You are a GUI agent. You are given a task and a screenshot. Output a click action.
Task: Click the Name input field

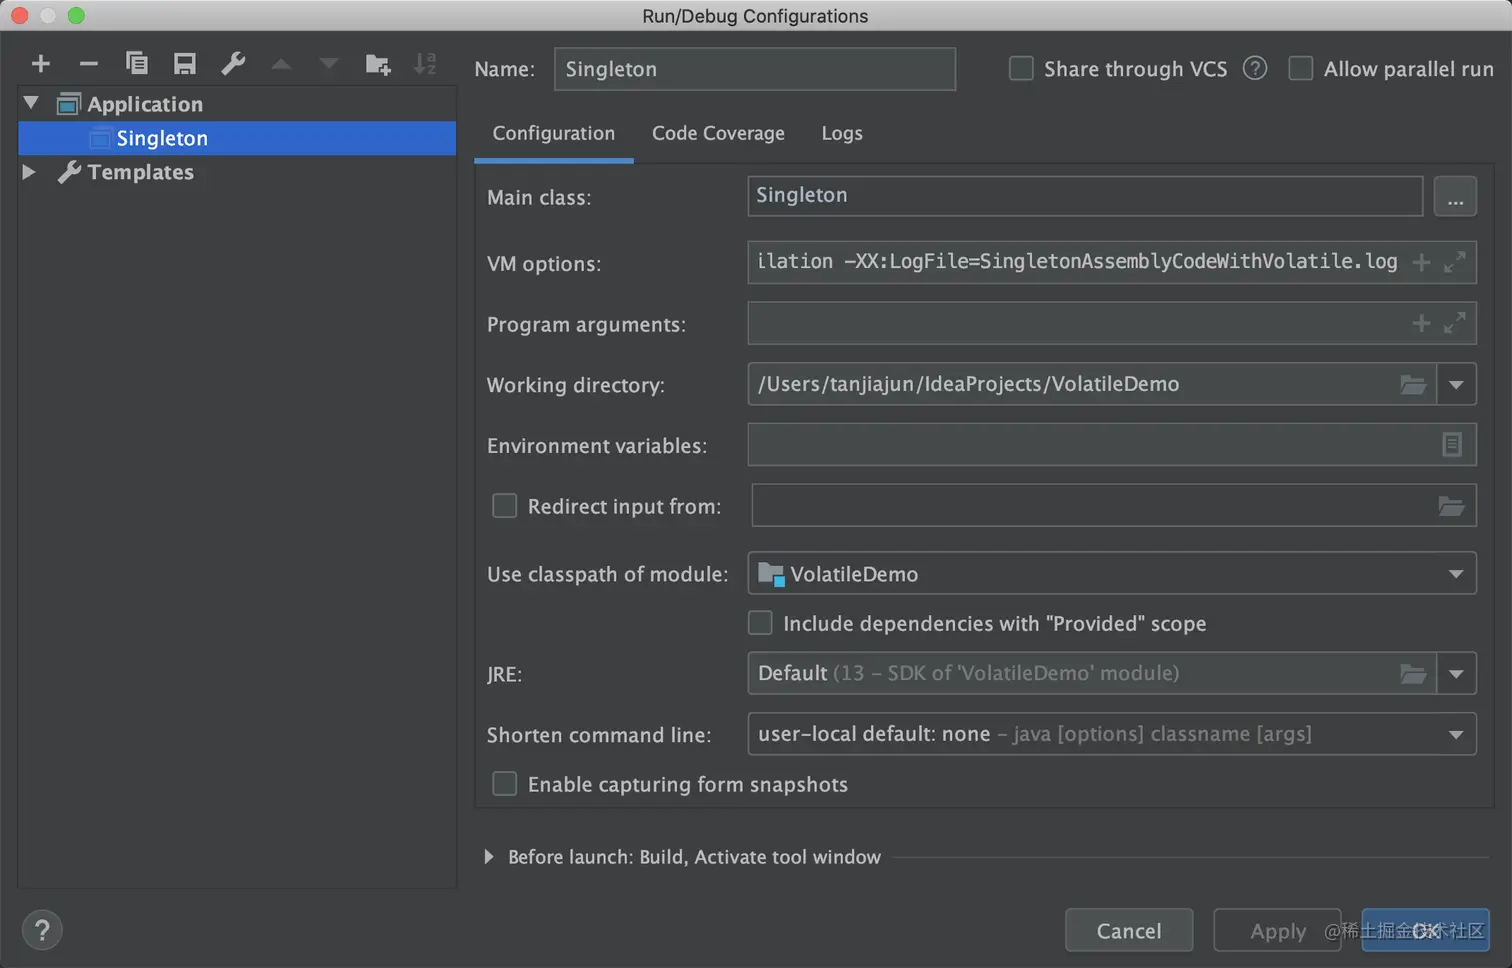click(754, 69)
